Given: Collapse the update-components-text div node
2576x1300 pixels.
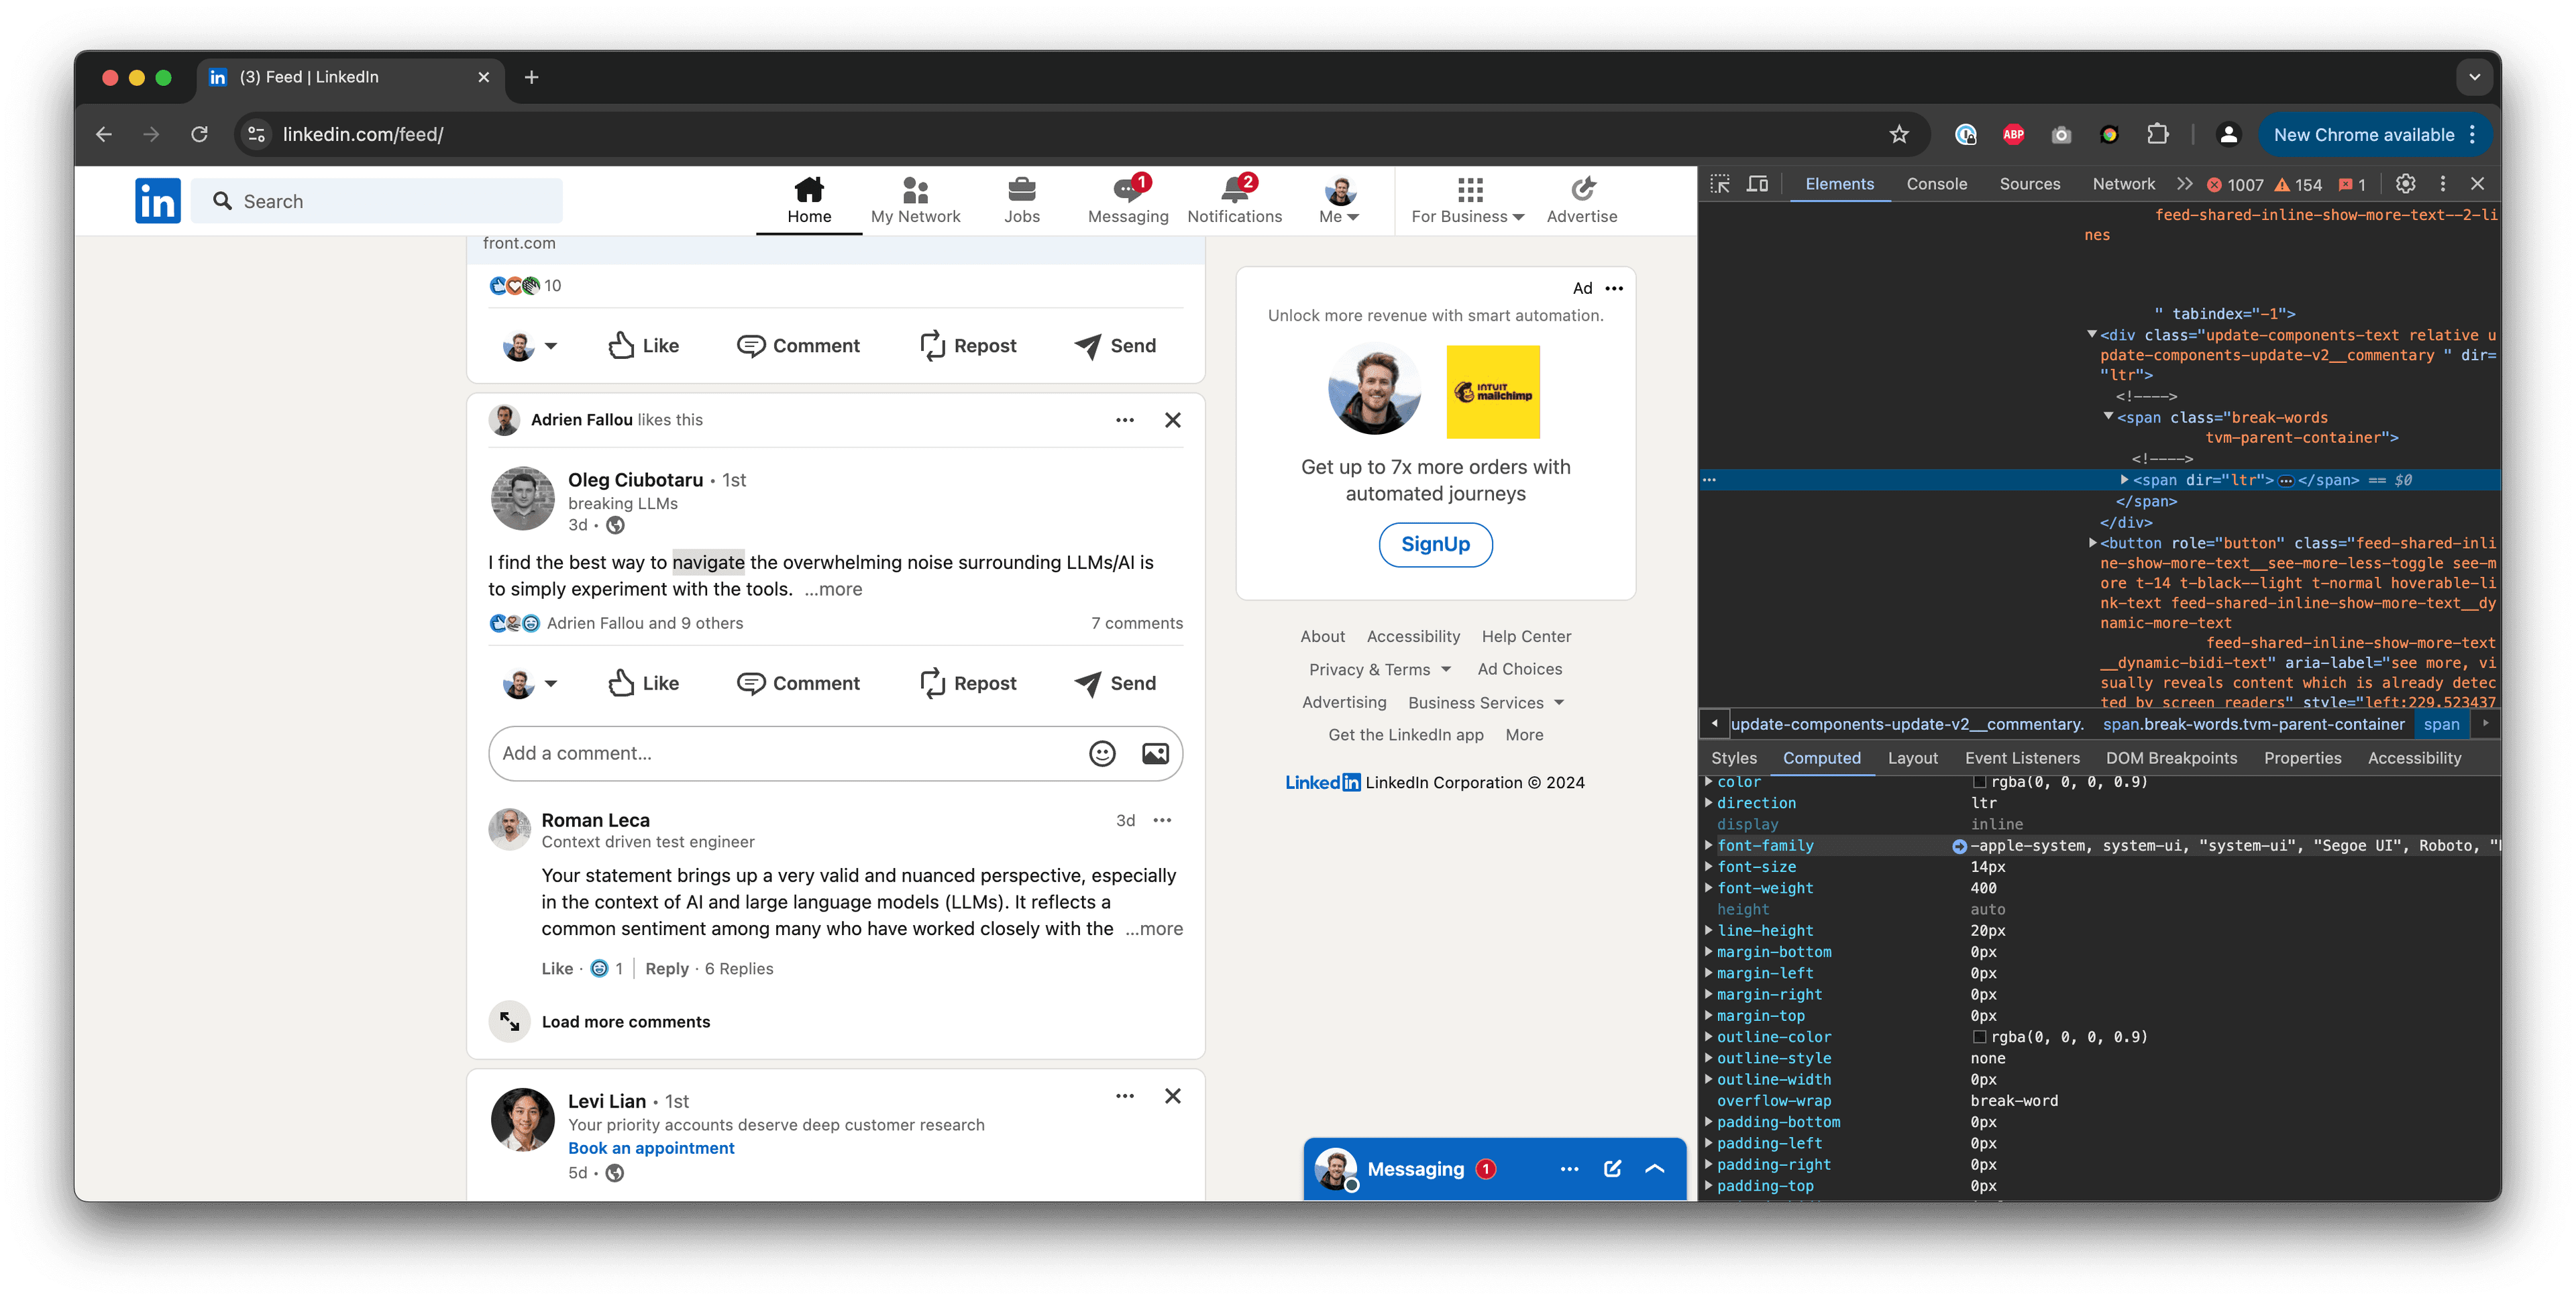Looking at the screenshot, I should pos(2091,335).
